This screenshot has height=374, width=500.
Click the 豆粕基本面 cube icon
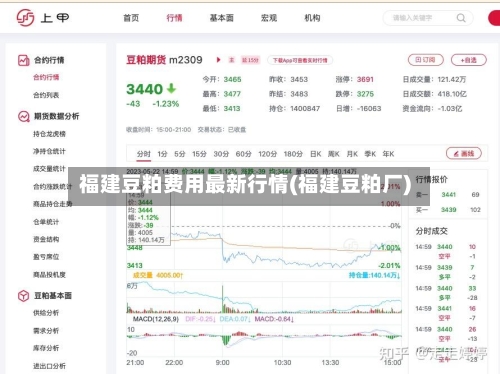tap(23, 296)
